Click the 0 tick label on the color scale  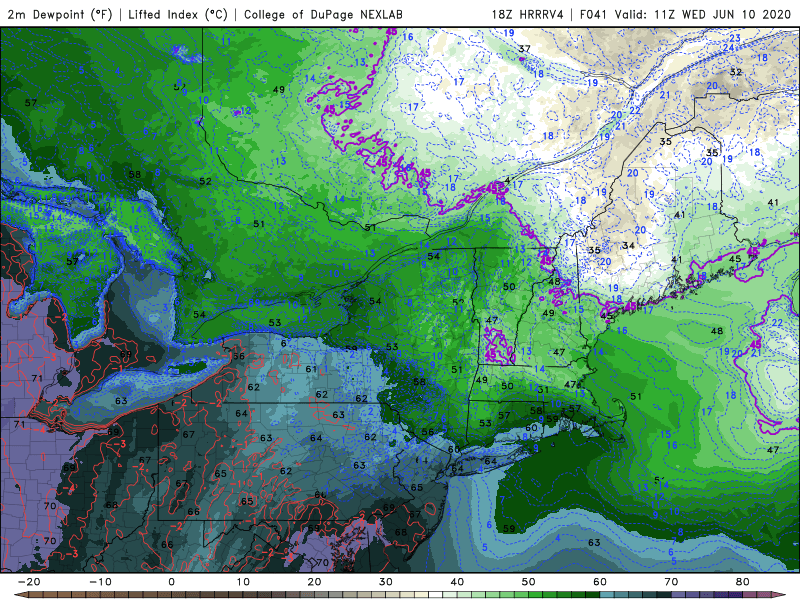click(x=171, y=582)
